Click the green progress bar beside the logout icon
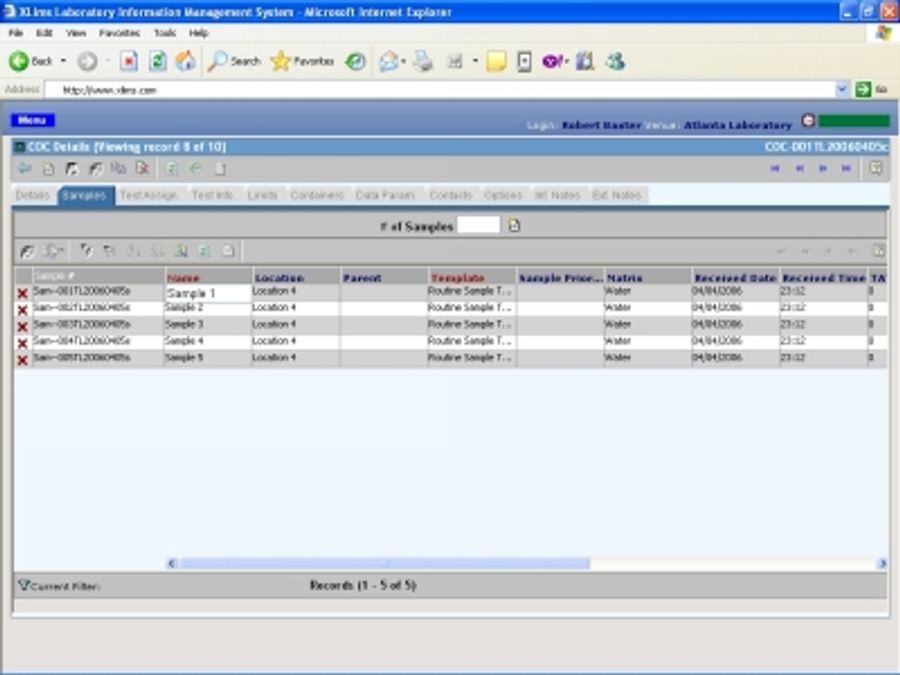 click(x=854, y=121)
